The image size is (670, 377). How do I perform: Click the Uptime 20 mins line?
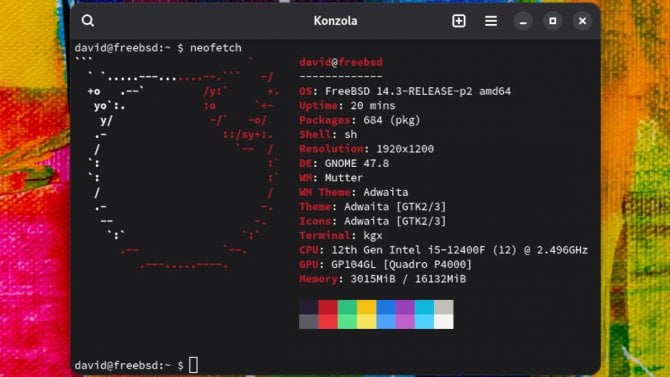pyautogui.click(x=347, y=106)
